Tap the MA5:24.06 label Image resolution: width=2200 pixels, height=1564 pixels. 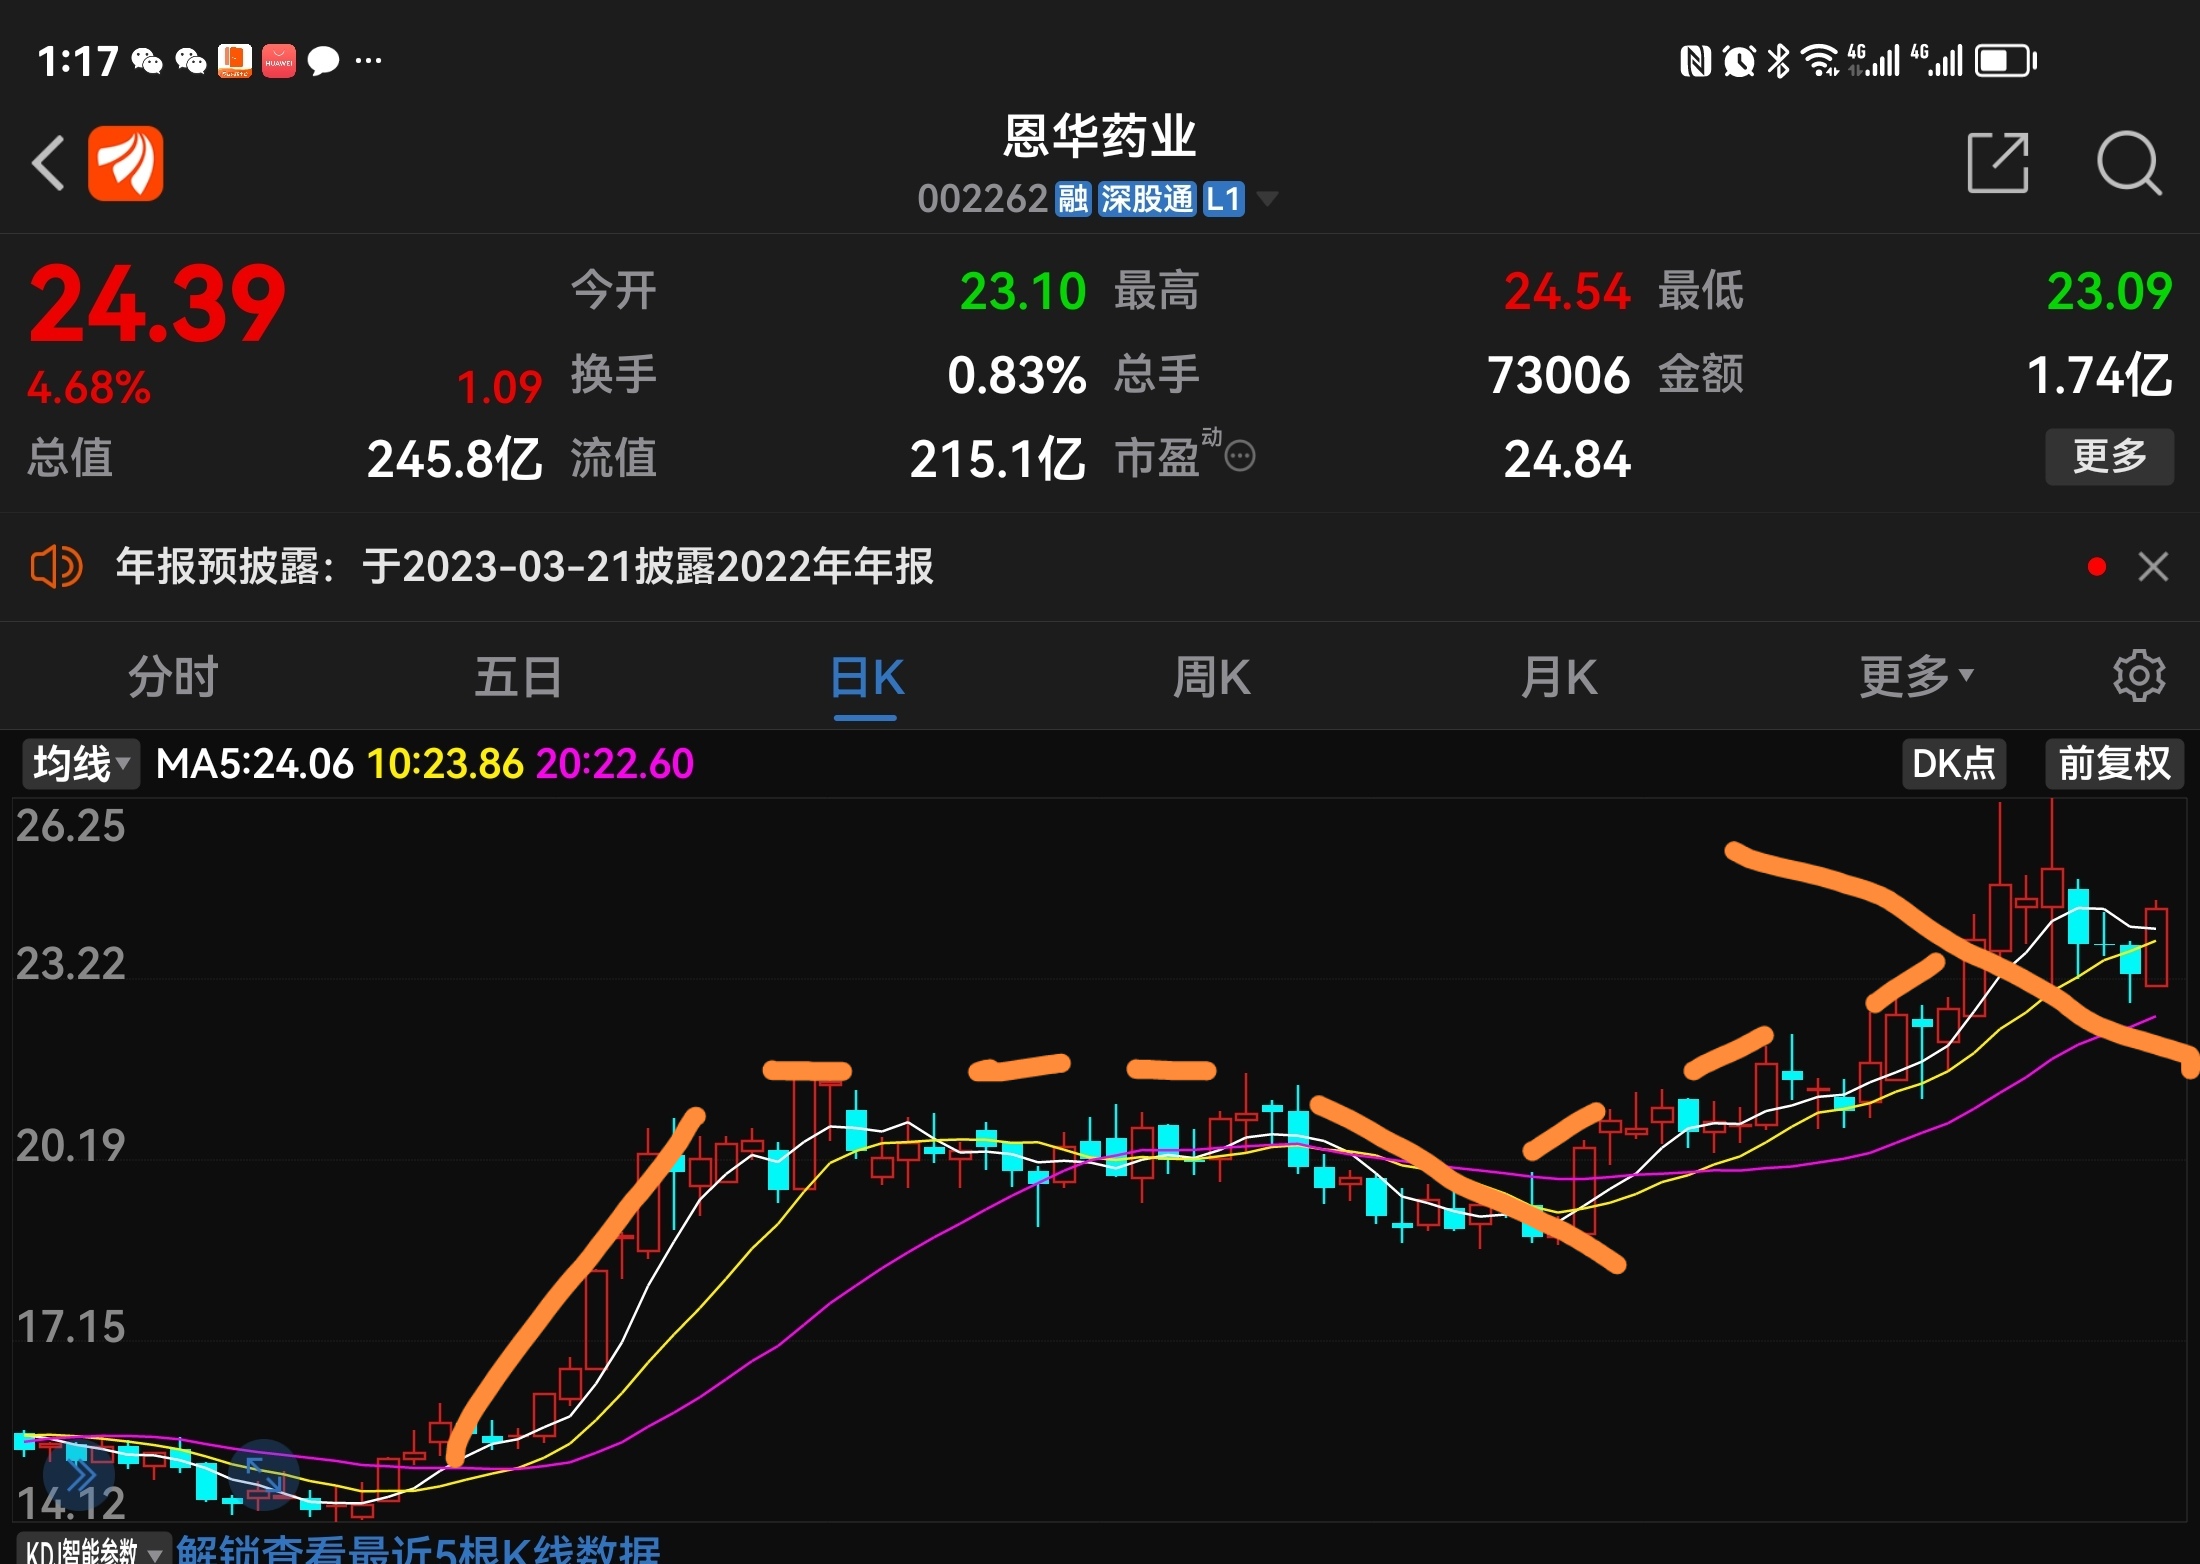click(255, 764)
